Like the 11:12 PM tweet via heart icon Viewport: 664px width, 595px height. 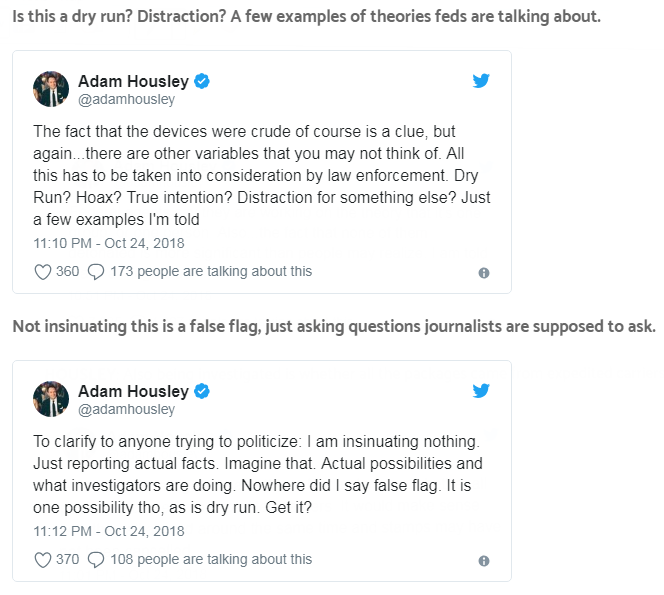click(x=43, y=560)
